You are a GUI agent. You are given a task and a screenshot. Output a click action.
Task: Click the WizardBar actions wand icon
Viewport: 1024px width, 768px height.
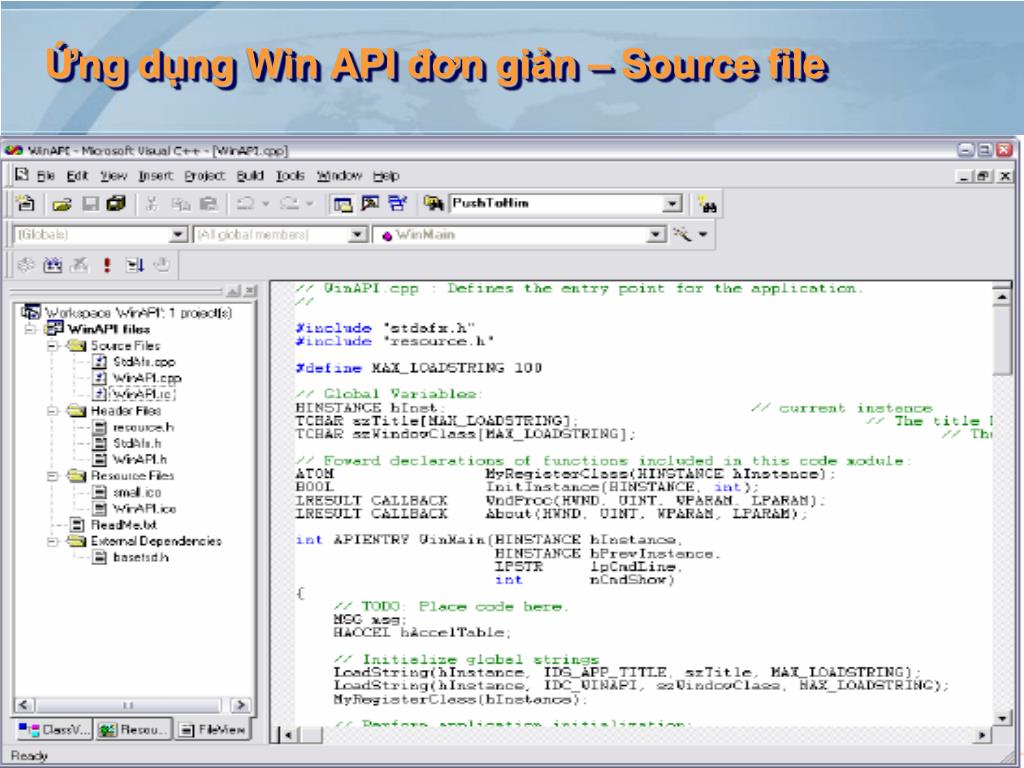682,234
